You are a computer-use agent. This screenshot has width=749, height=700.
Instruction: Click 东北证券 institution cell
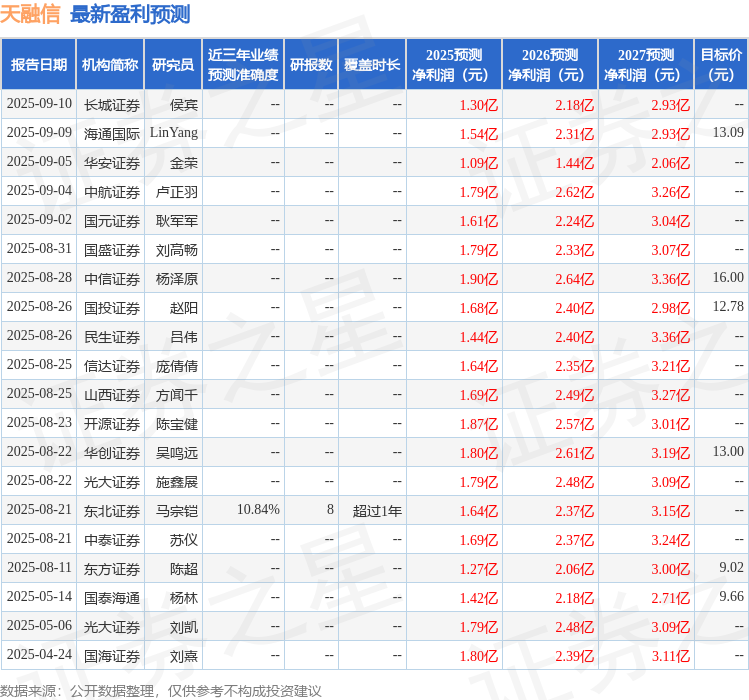pos(112,511)
